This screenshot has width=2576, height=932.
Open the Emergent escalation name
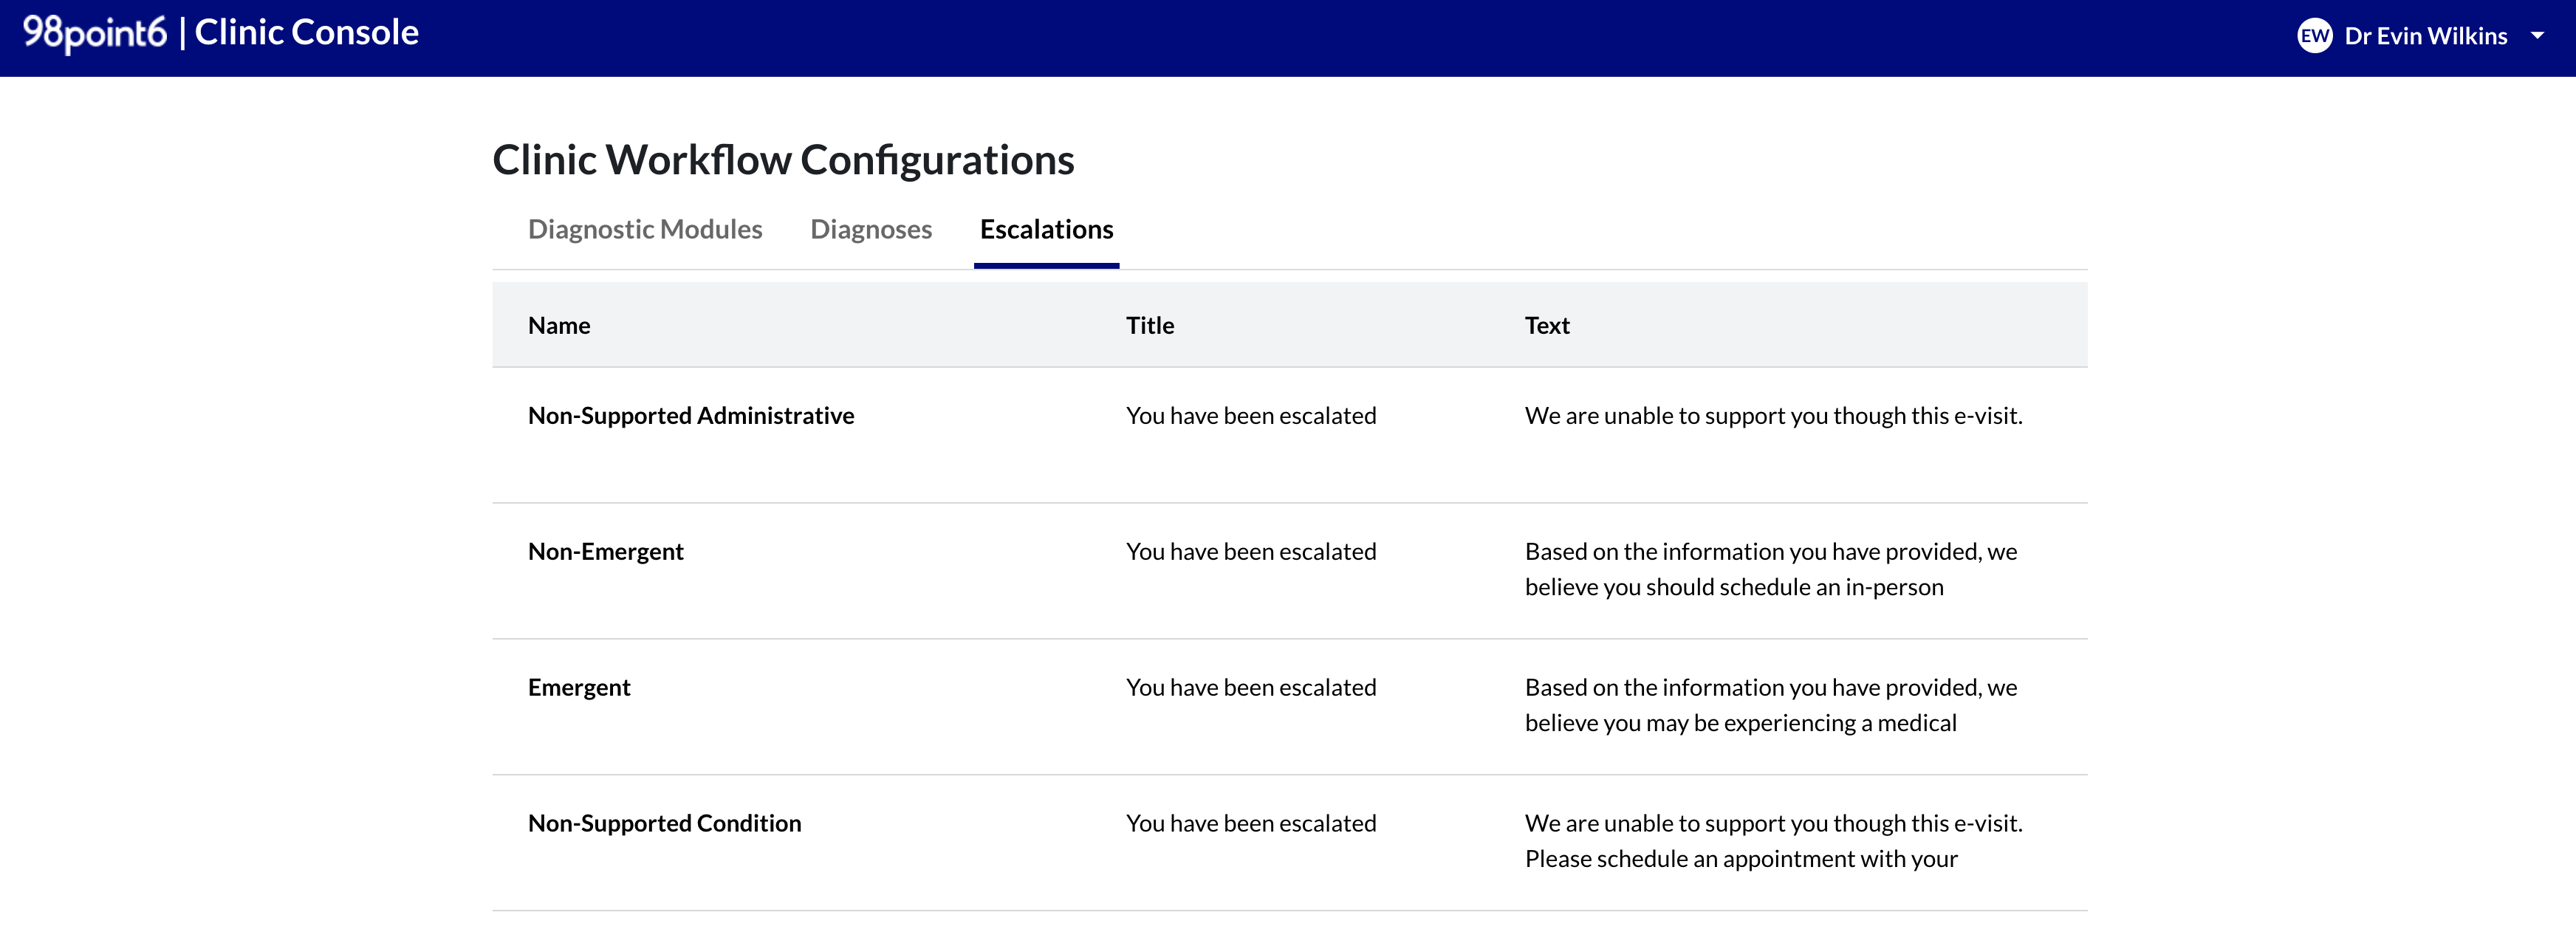coord(579,687)
